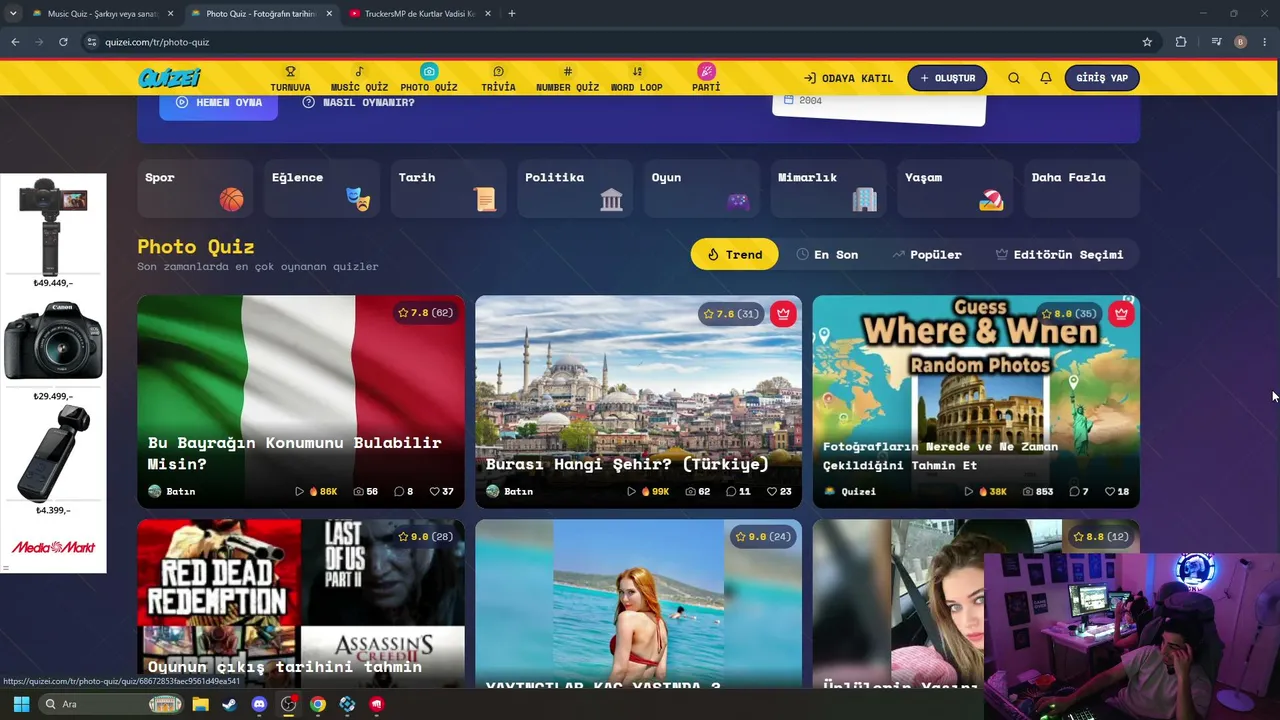The image size is (1280, 720).
Task: Open OBS Studio from the taskbar
Action: (288, 704)
